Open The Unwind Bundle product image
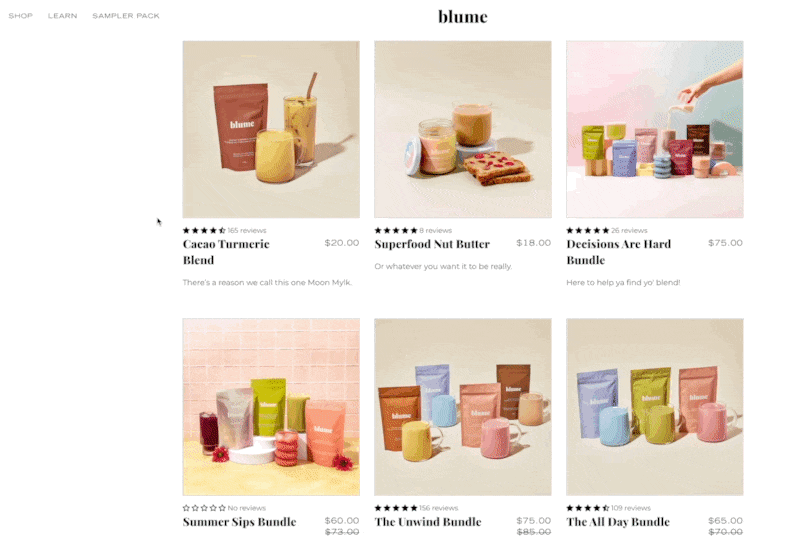This screenshot has width=800, height=538. click(463, 407)
